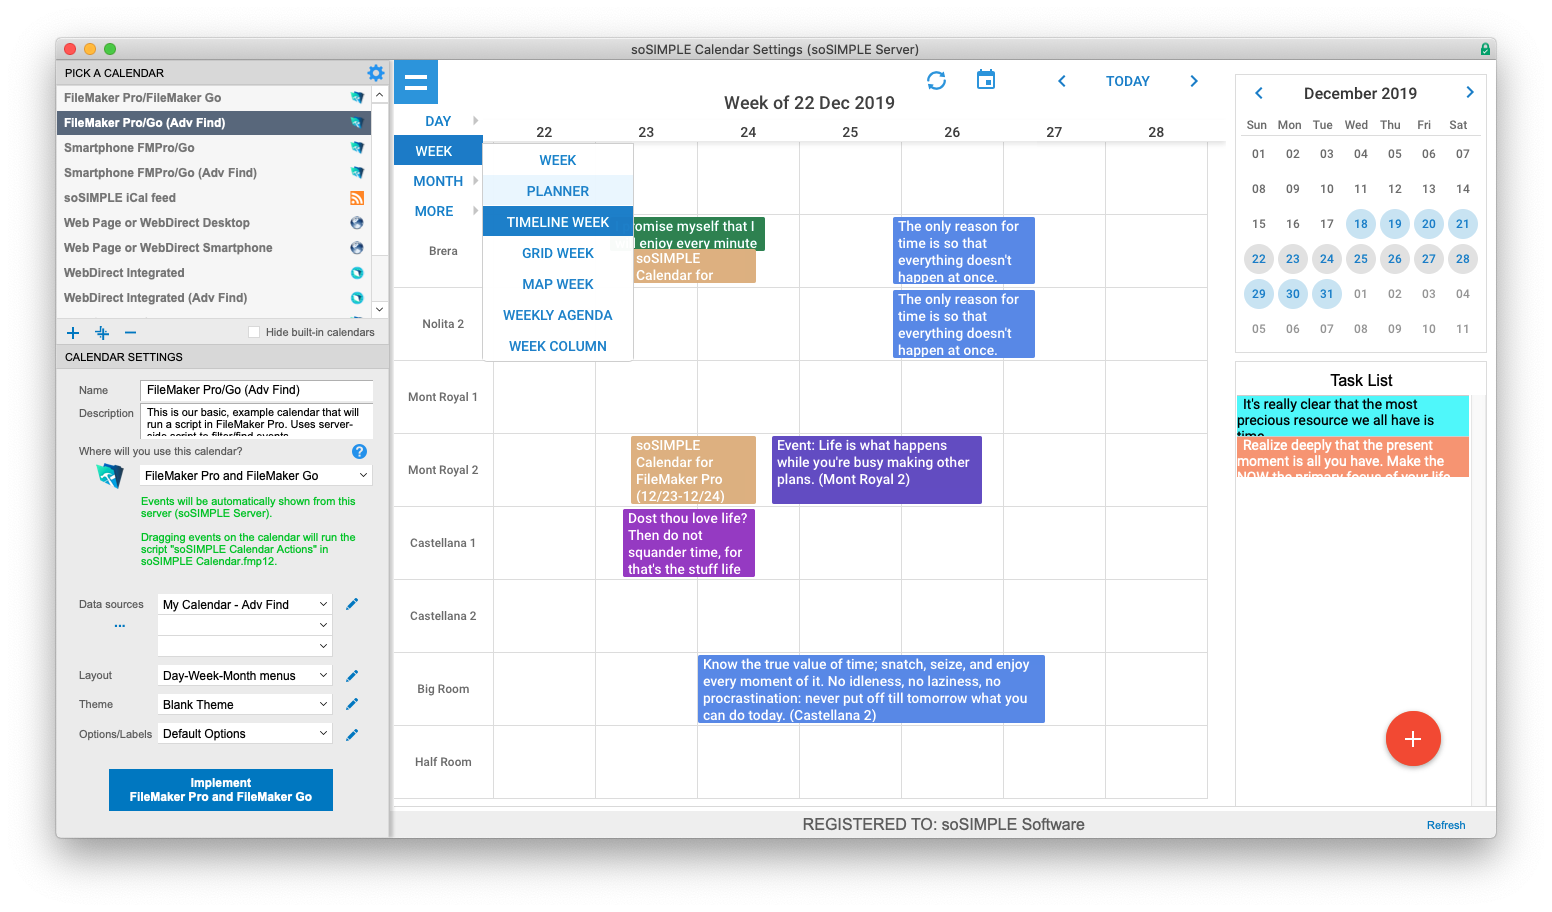Go to the next week arrow

tap(1194, 81)
